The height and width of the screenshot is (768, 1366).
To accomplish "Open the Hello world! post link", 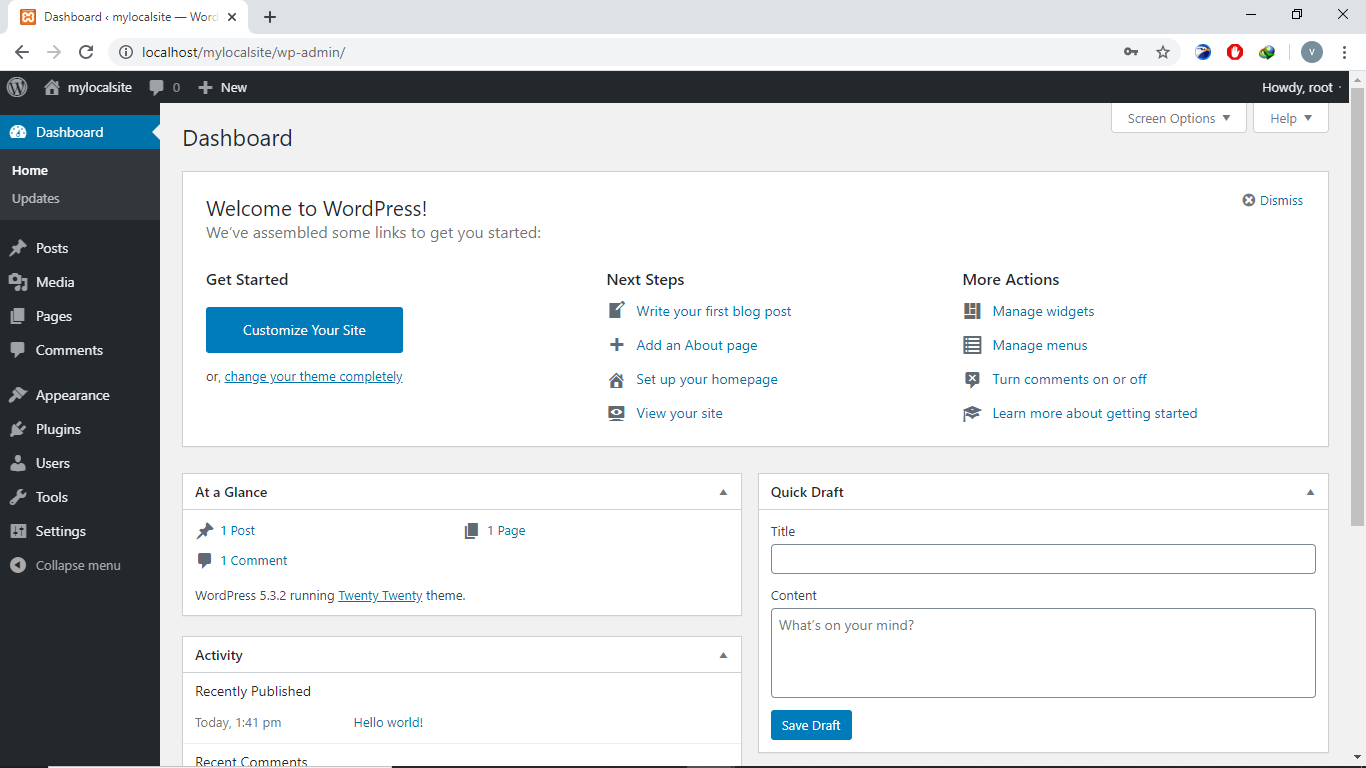I will click(x=388, y=722).
